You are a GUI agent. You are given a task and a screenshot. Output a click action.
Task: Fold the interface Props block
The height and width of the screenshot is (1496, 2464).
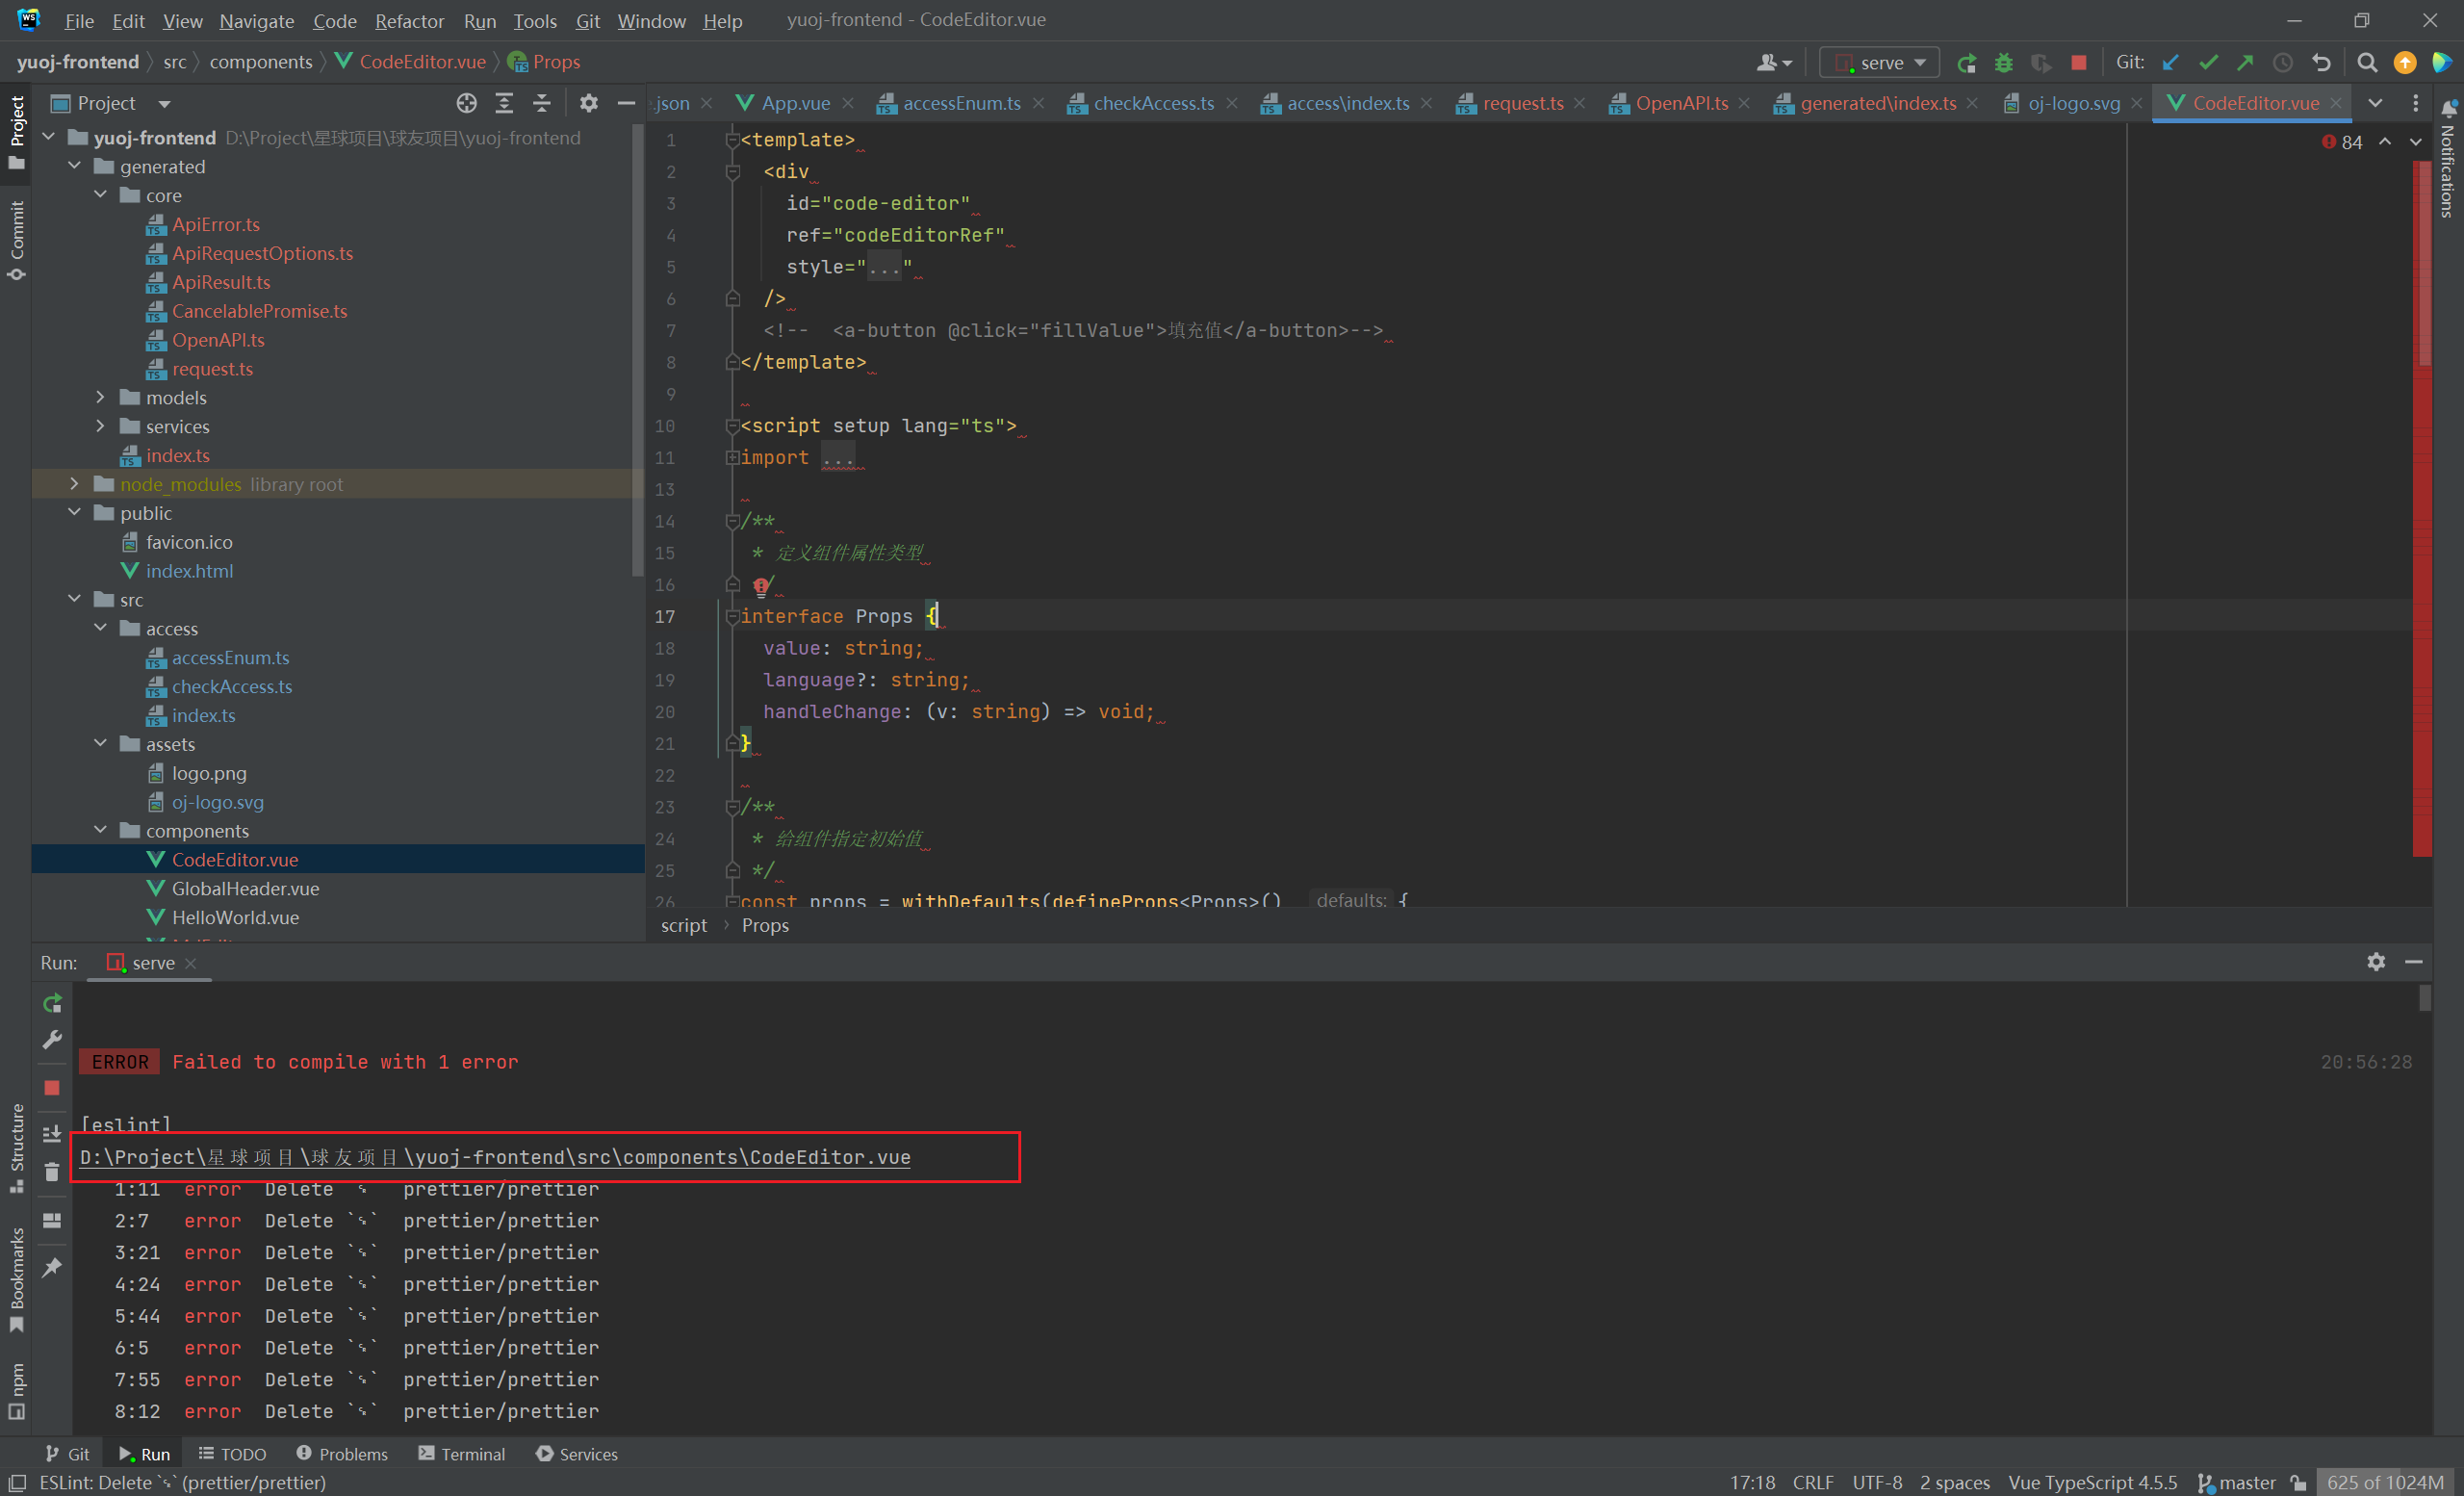coord(732,616)
